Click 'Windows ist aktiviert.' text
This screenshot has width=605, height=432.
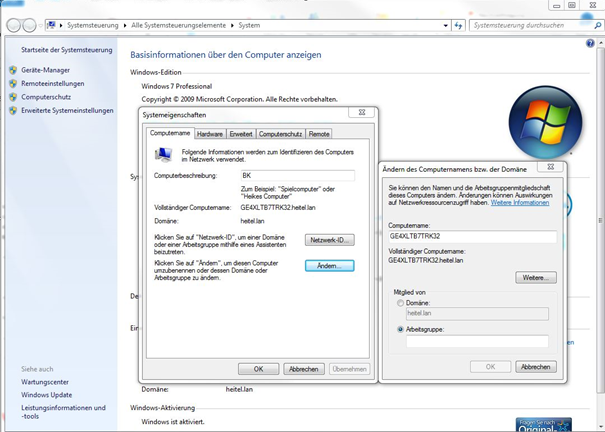173,422
